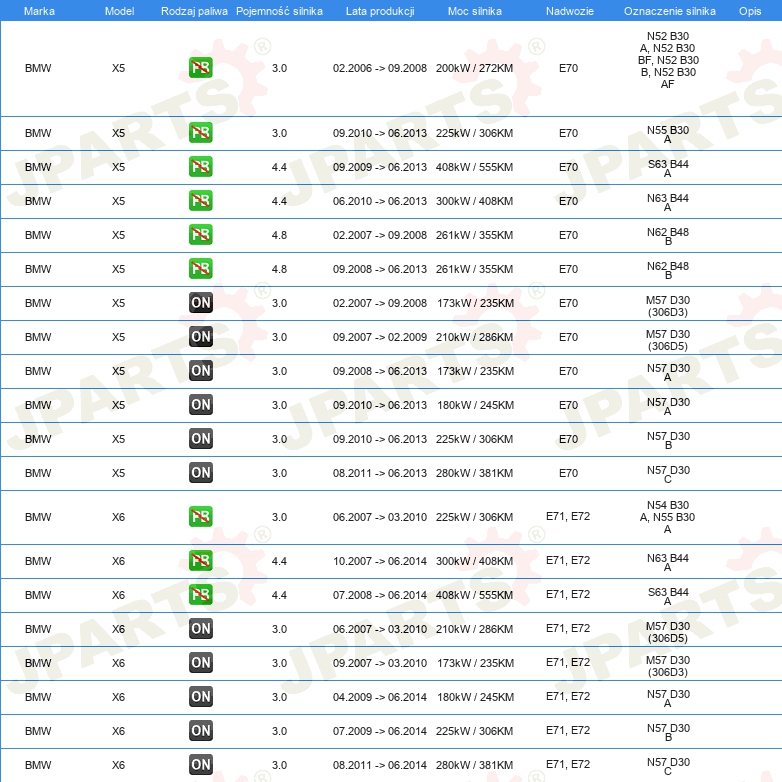
Task: Click the Model column header
Action: click(119, 10)
